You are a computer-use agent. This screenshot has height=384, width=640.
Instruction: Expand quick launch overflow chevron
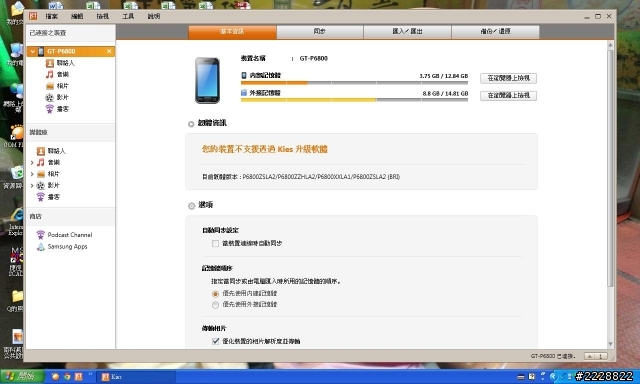90,374
